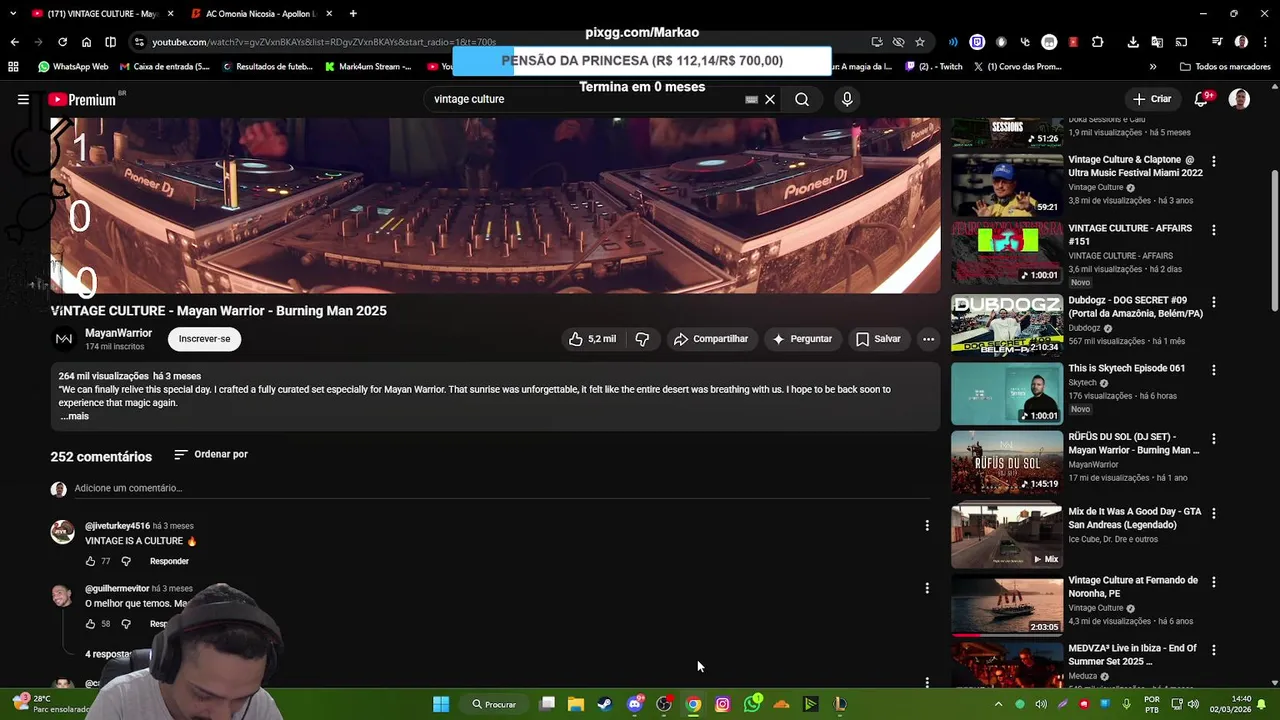Like the @guilhermevitor comment
This screenshot has width=1280, height=720.
pyautogui.click(x=90, y=624)
